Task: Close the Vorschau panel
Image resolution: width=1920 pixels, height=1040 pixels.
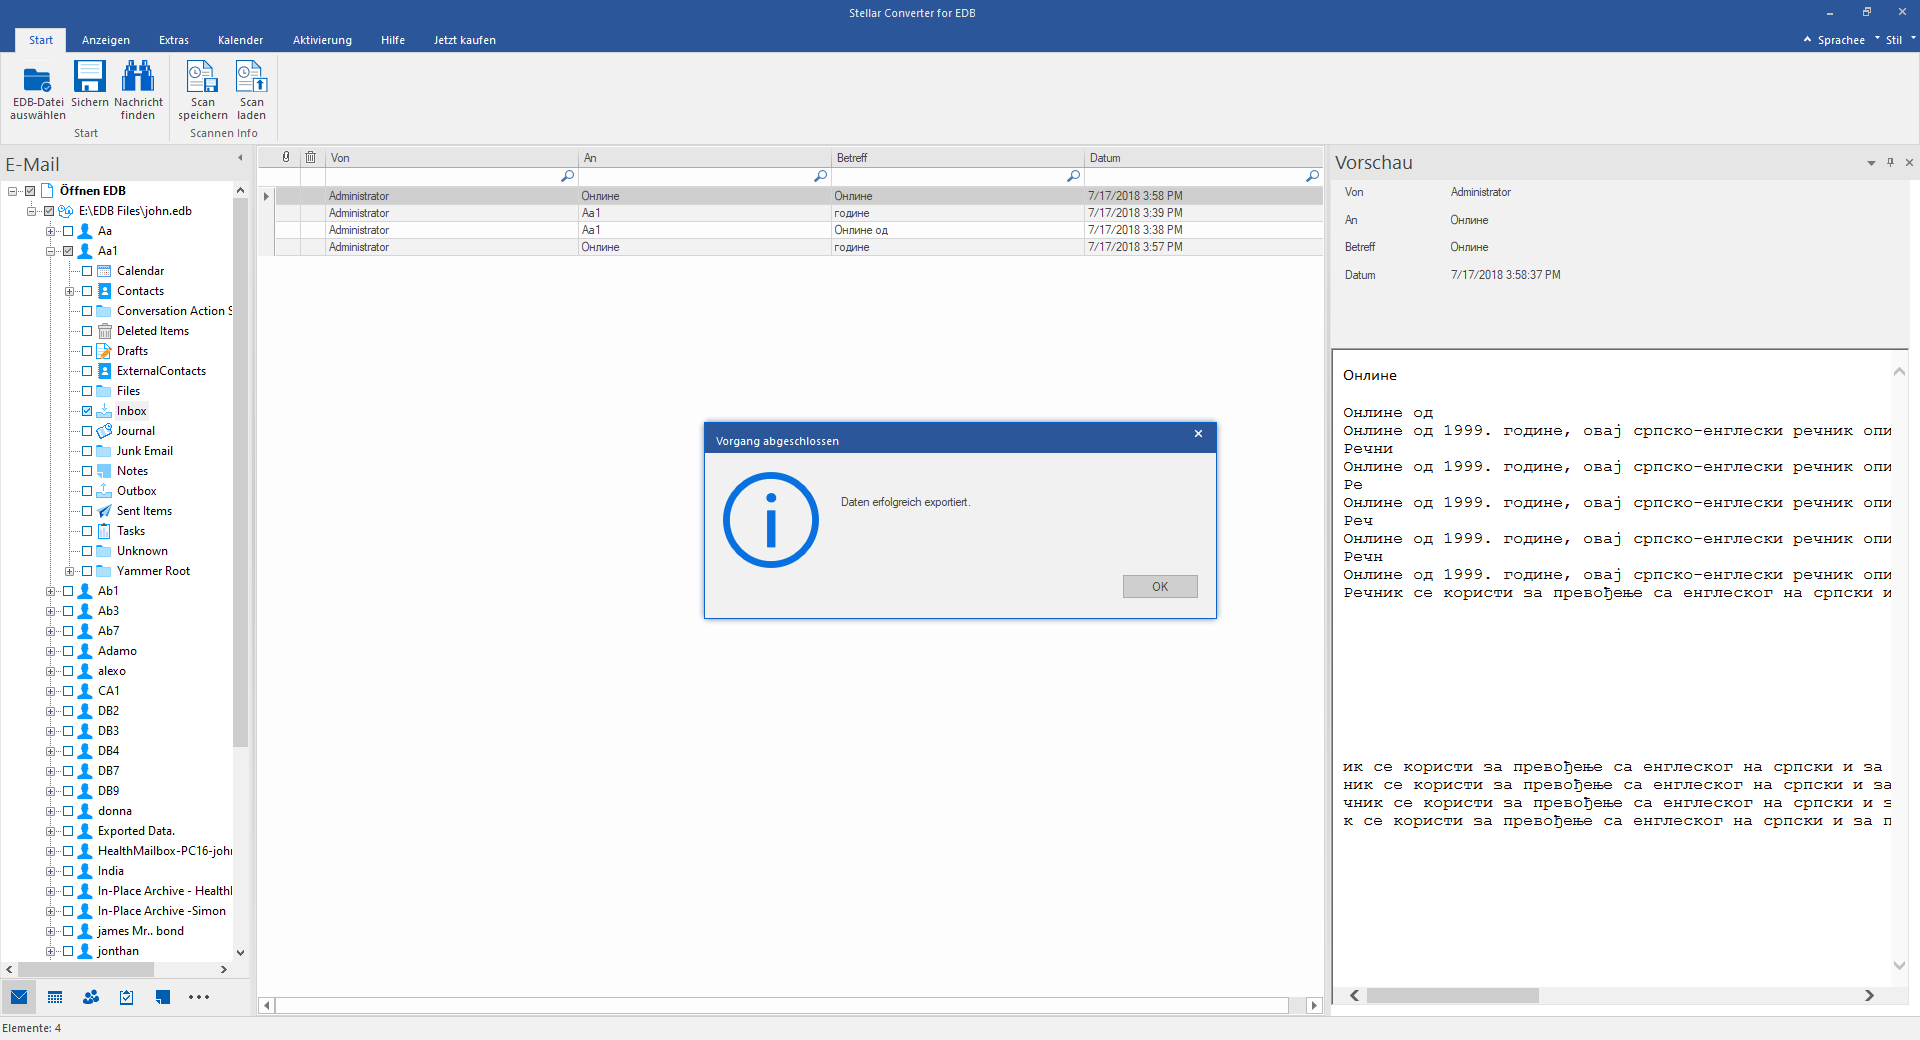Action: pyautogui.click(x=1909, y=162)
